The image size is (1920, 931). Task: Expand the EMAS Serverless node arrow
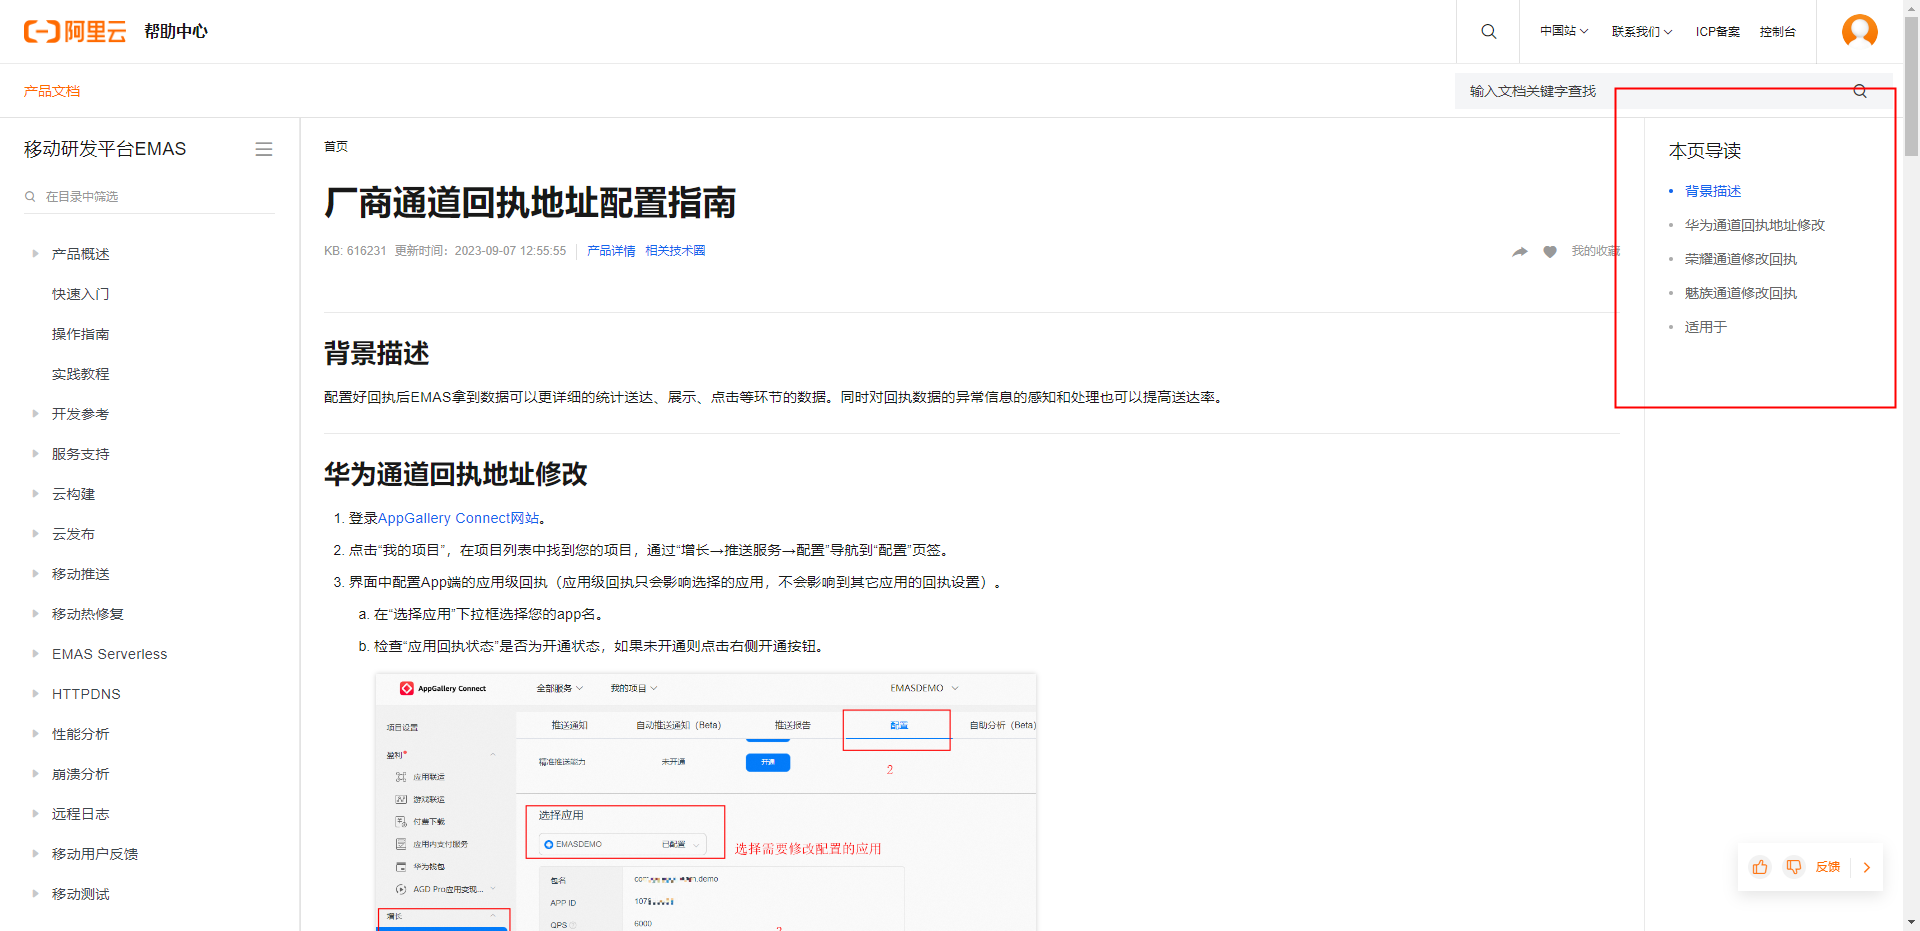pyautogui.click(x=36, y=654)
